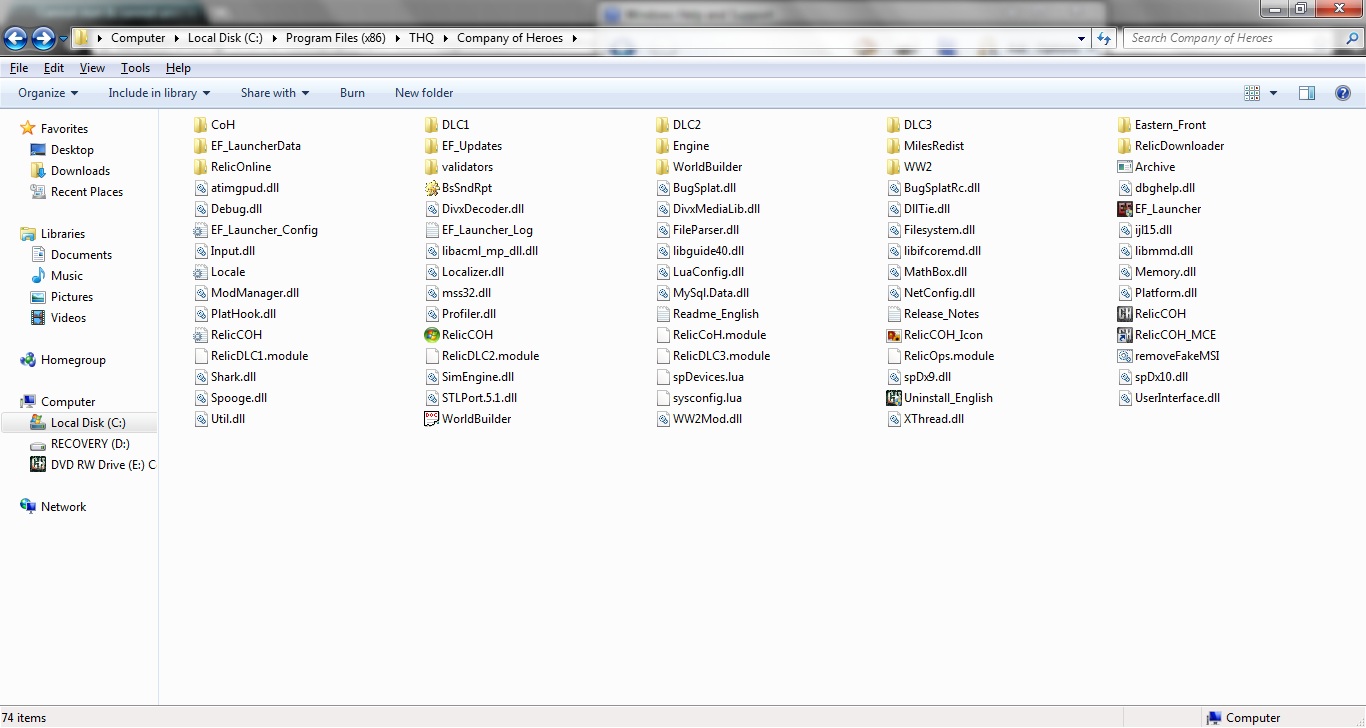The height and width of the screenshot is (728, 1366).
Task: Expand the breadcrumb arrow after THQ
Action: (444, 38)
